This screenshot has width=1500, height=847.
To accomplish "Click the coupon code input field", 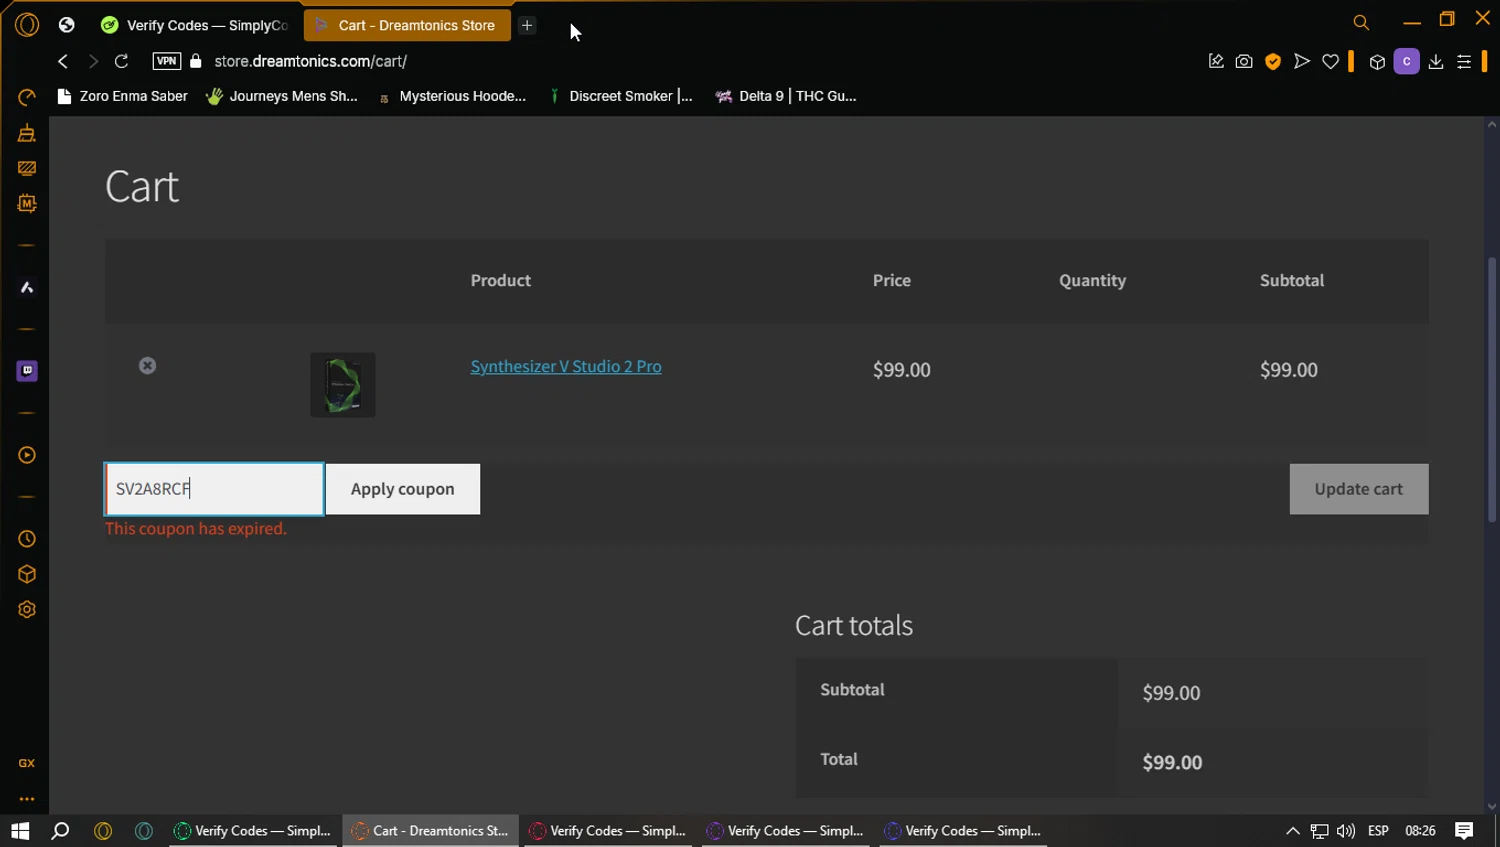I will (x=214, y=489).
